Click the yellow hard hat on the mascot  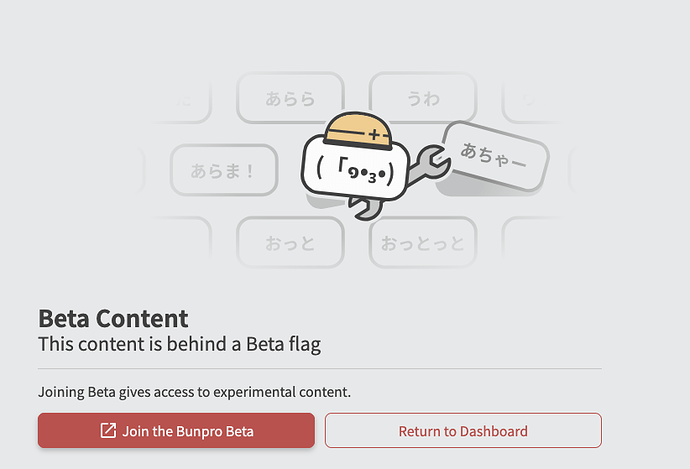[x=358, y=128]
